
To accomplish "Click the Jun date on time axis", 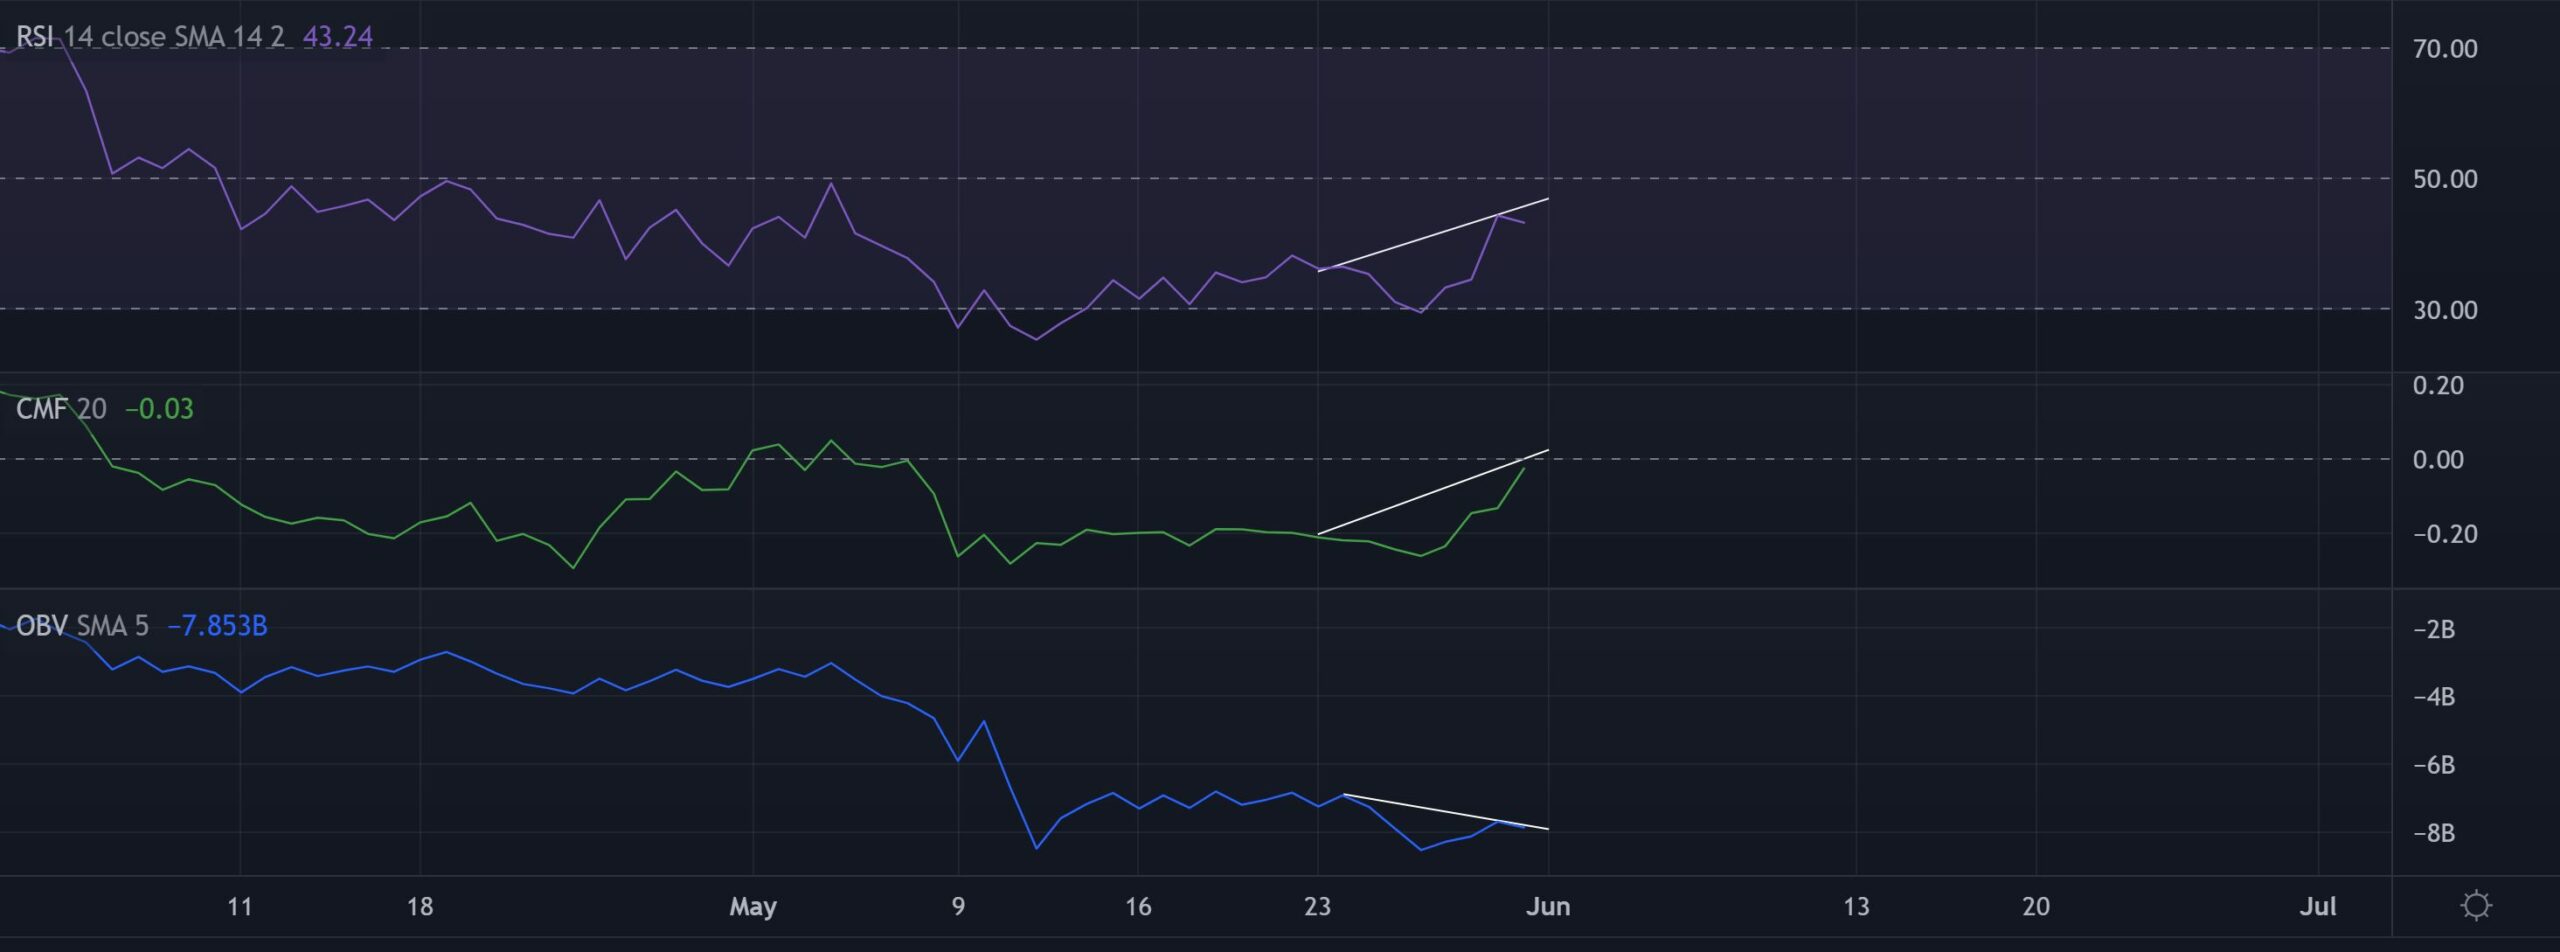I will coord(1548,907).
